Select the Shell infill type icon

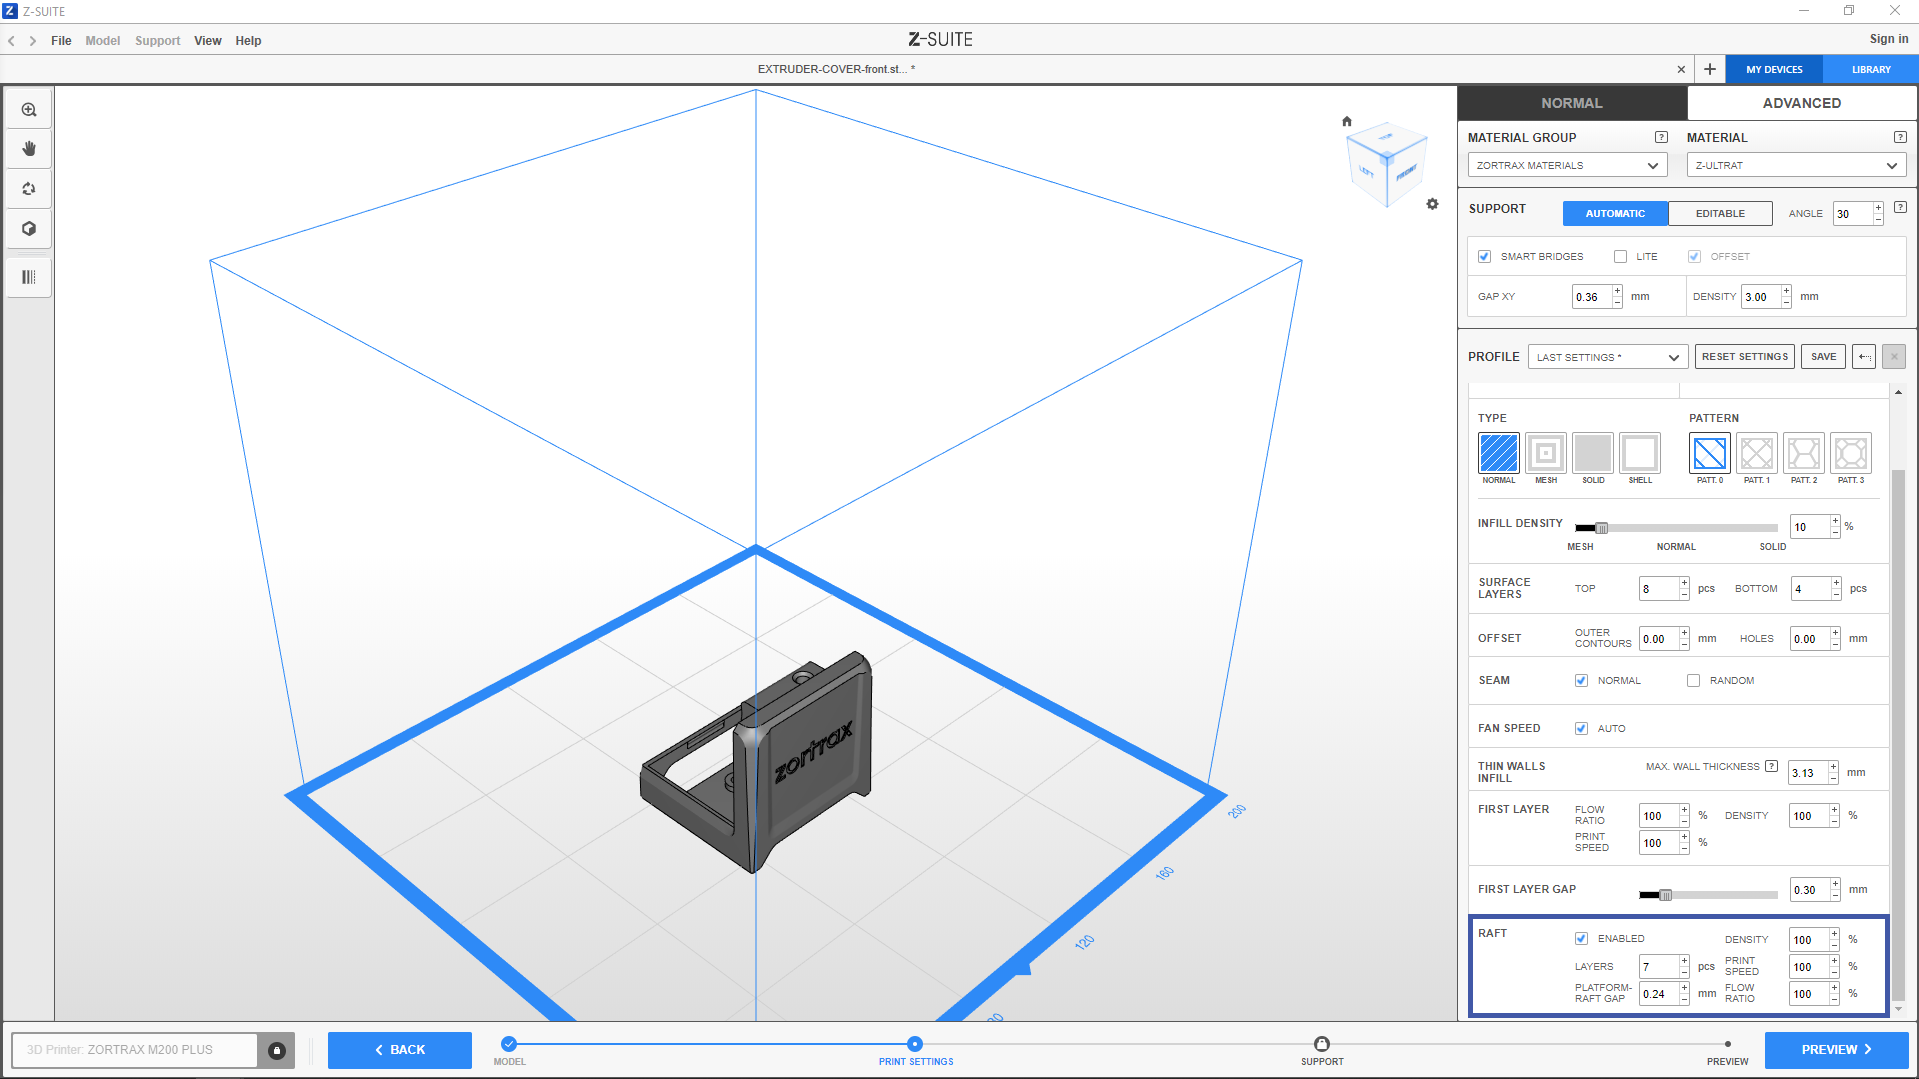[1639, 454]
